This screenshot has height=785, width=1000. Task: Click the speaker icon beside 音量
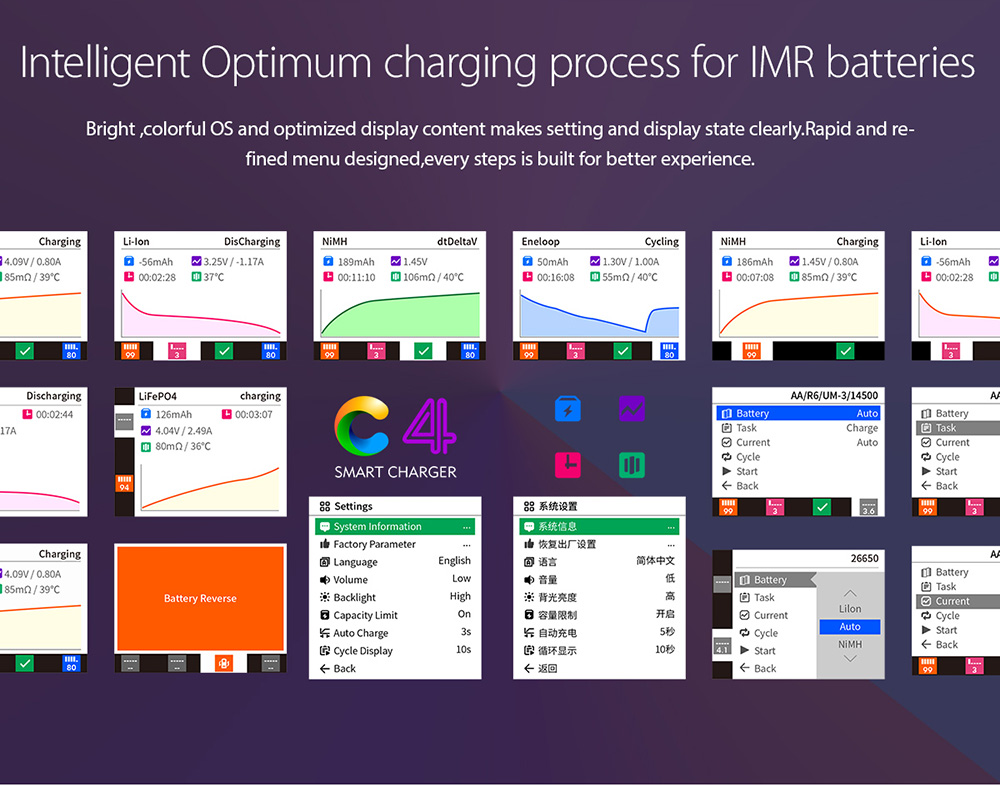529,580
